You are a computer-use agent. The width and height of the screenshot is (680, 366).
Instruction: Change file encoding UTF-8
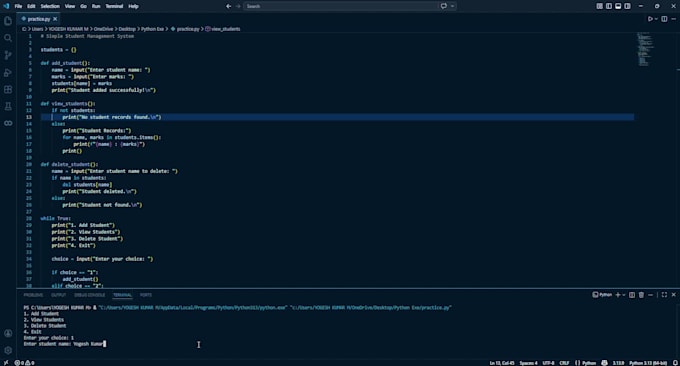(x=549, y=363)
